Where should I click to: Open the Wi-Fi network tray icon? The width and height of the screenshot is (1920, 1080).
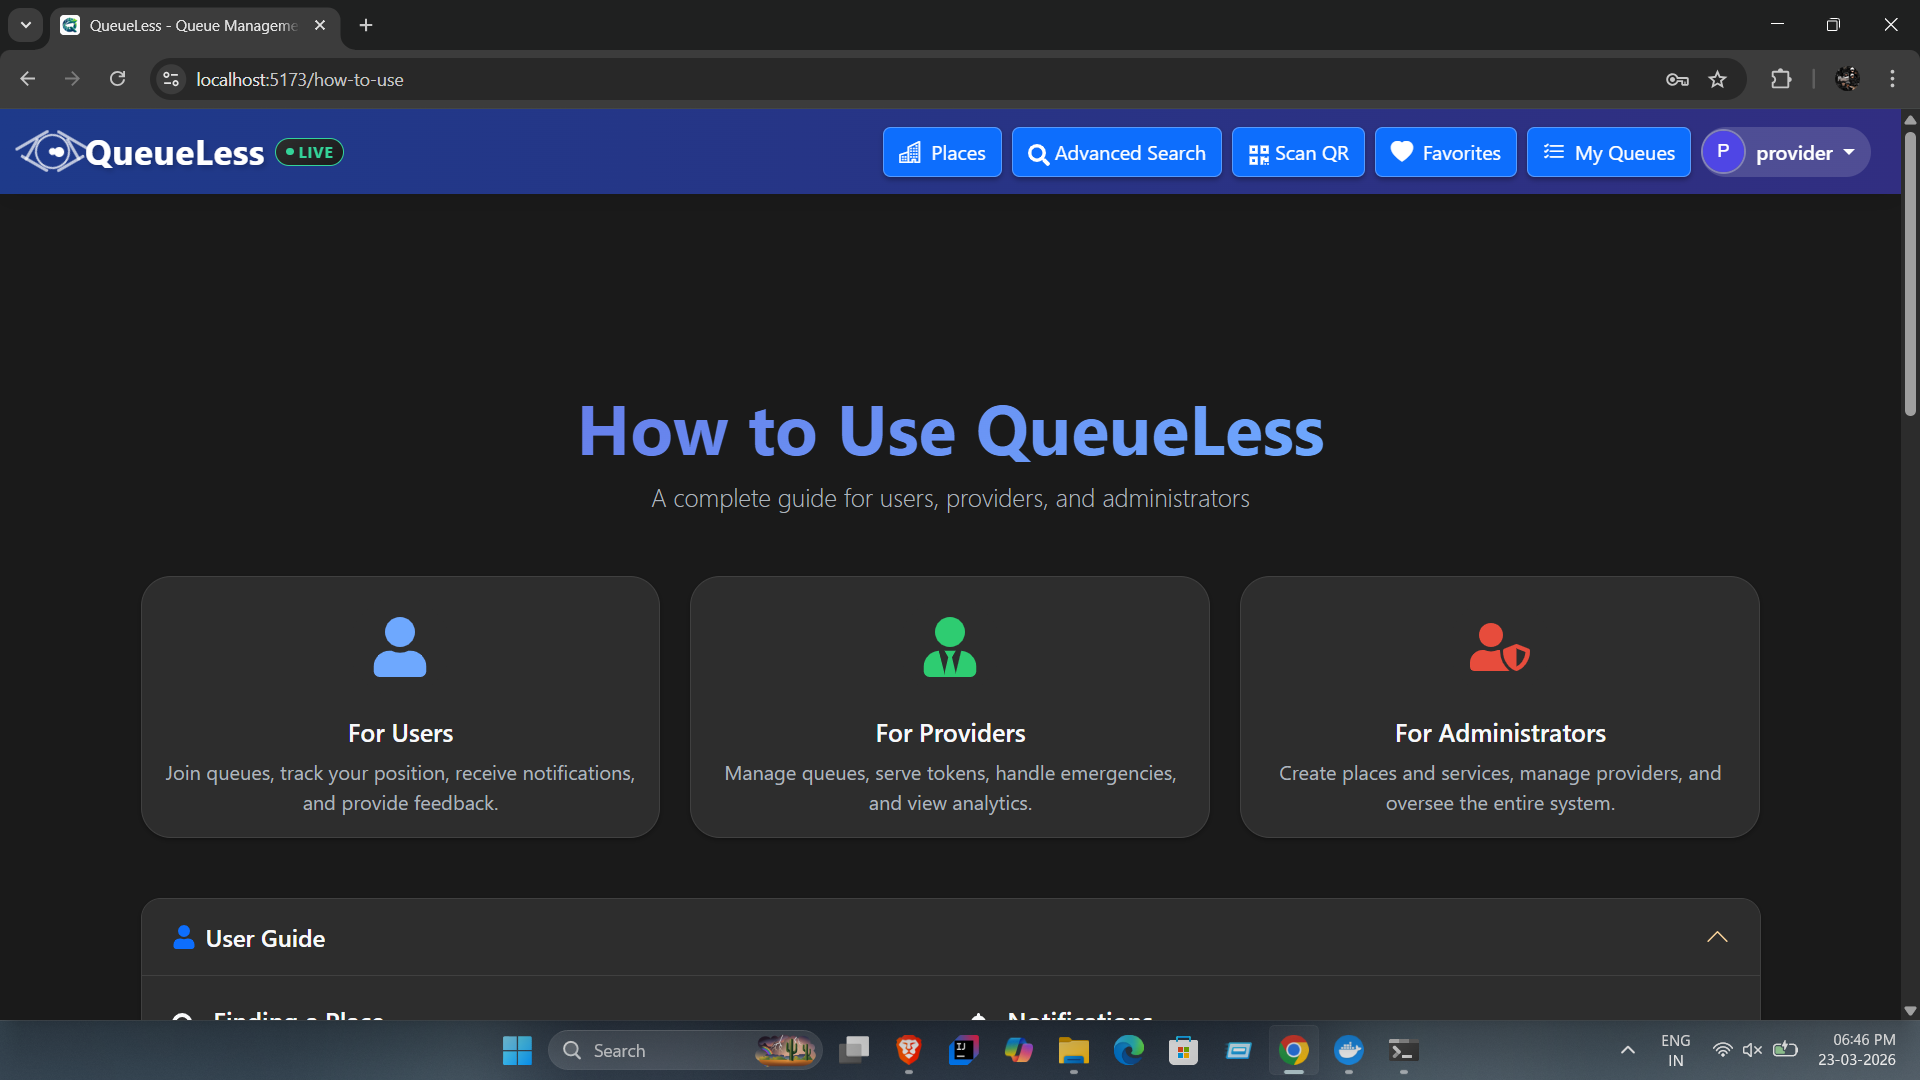1722,1050
